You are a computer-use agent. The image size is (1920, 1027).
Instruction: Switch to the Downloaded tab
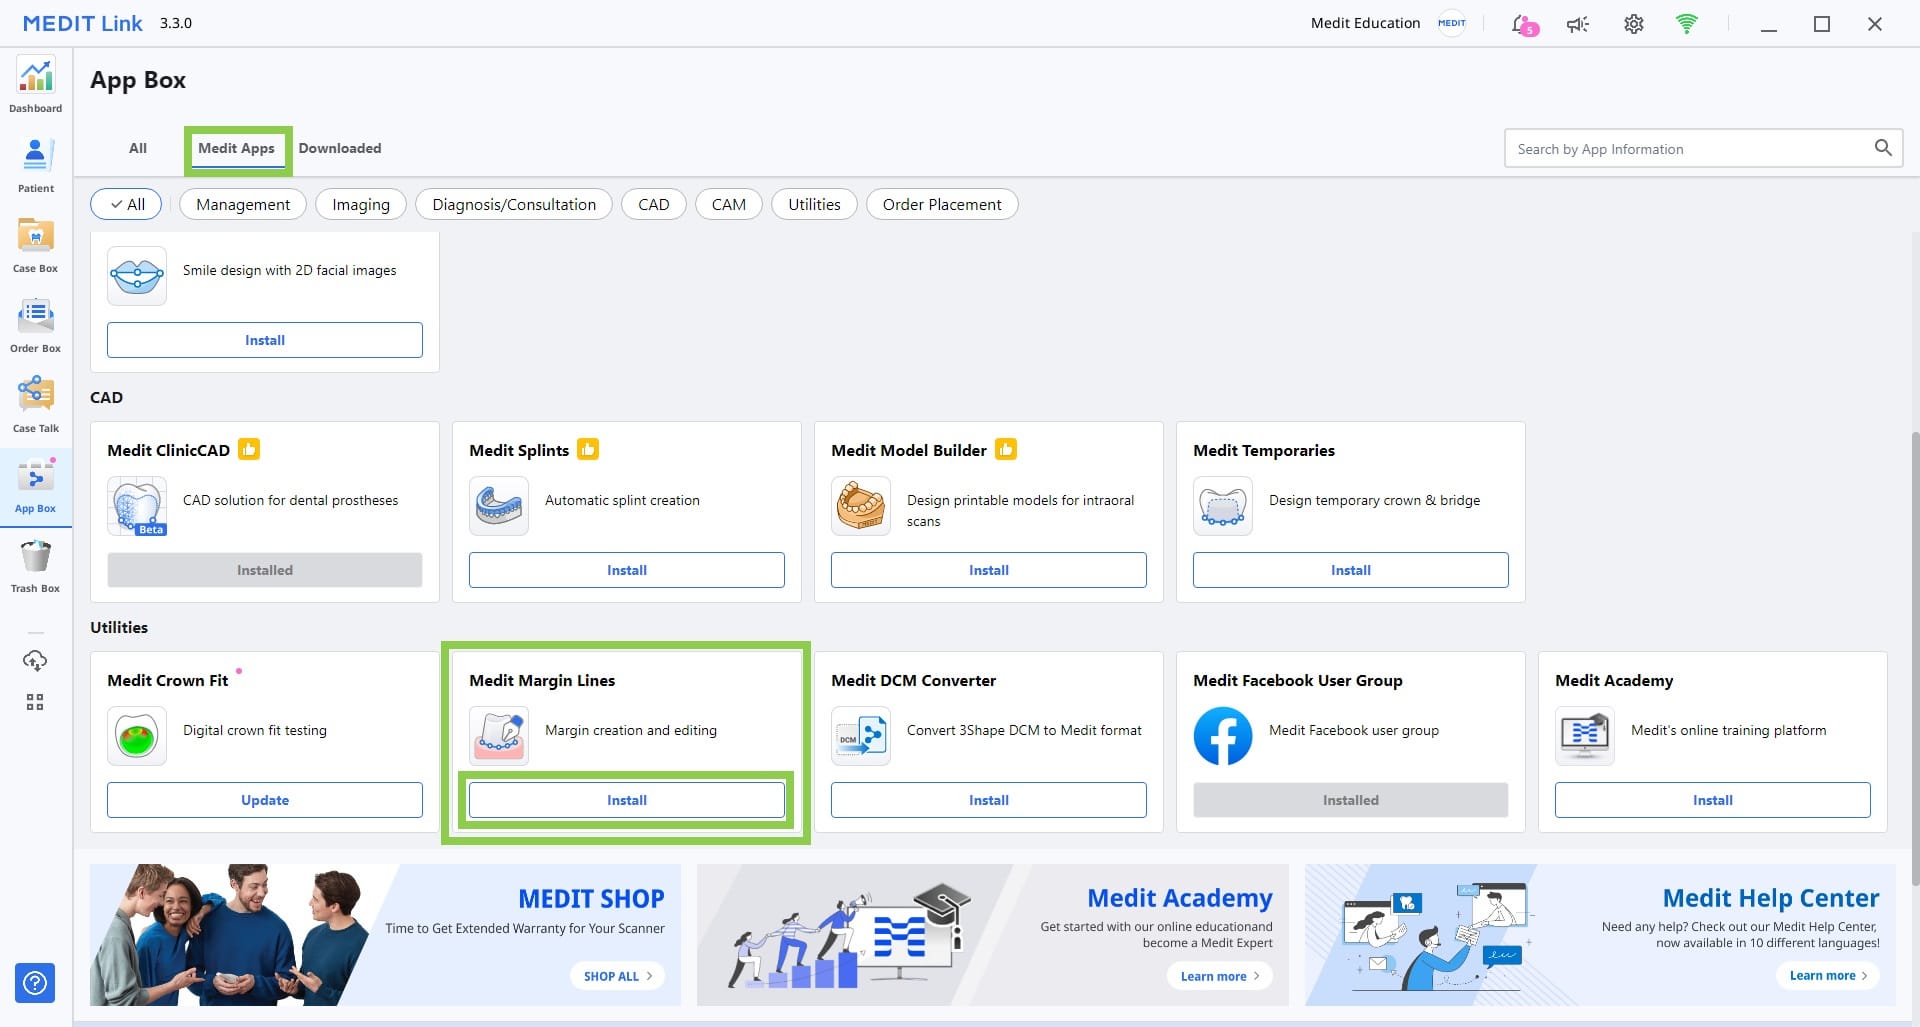[339, 148]
